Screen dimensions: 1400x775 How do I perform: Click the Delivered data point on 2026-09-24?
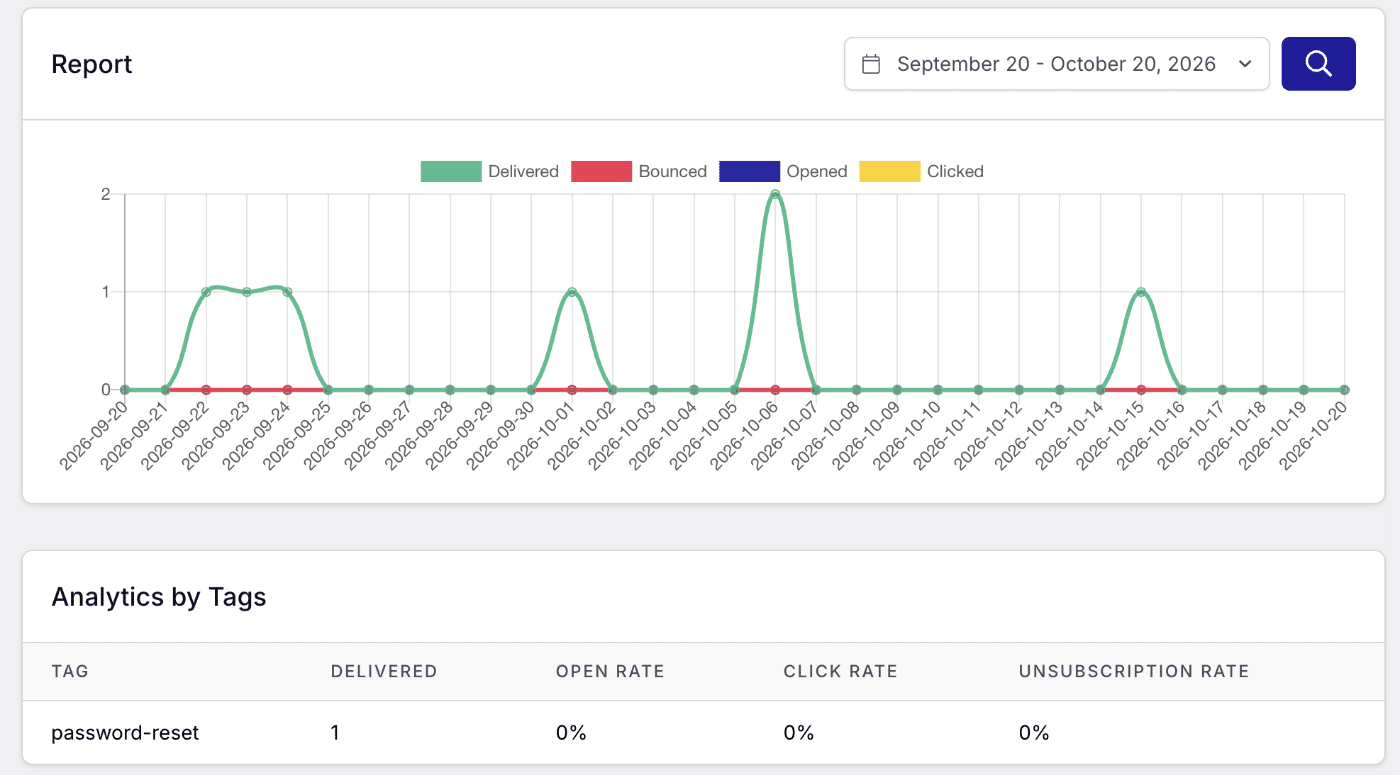coord(287,292)
